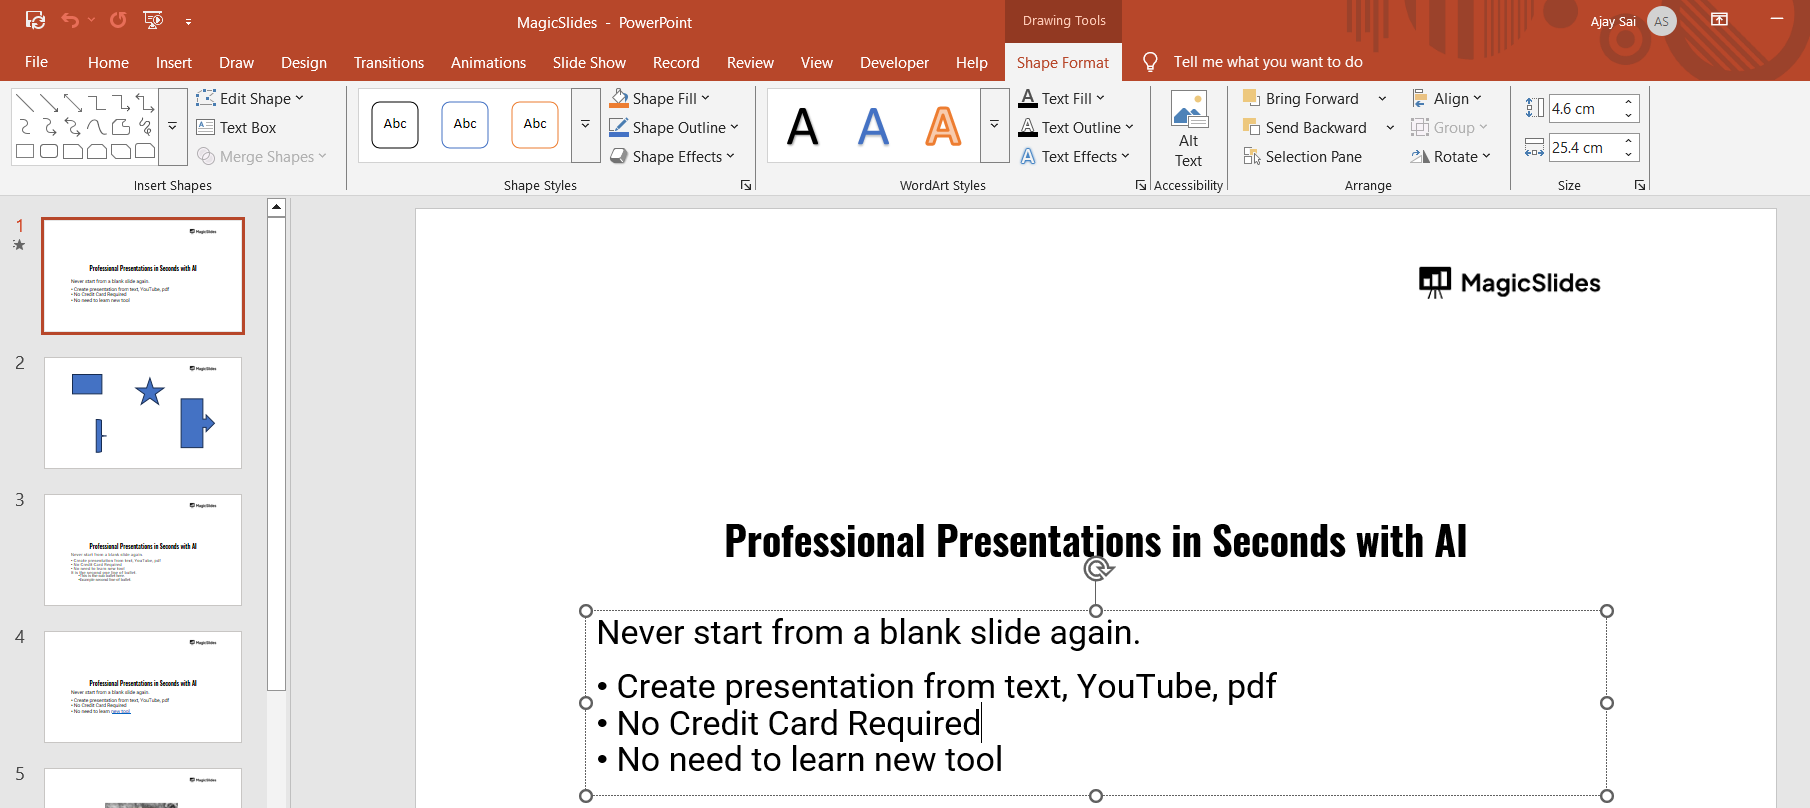Select the Freeform shape tool
The image size is (1810, 808).
pos(121,127)
